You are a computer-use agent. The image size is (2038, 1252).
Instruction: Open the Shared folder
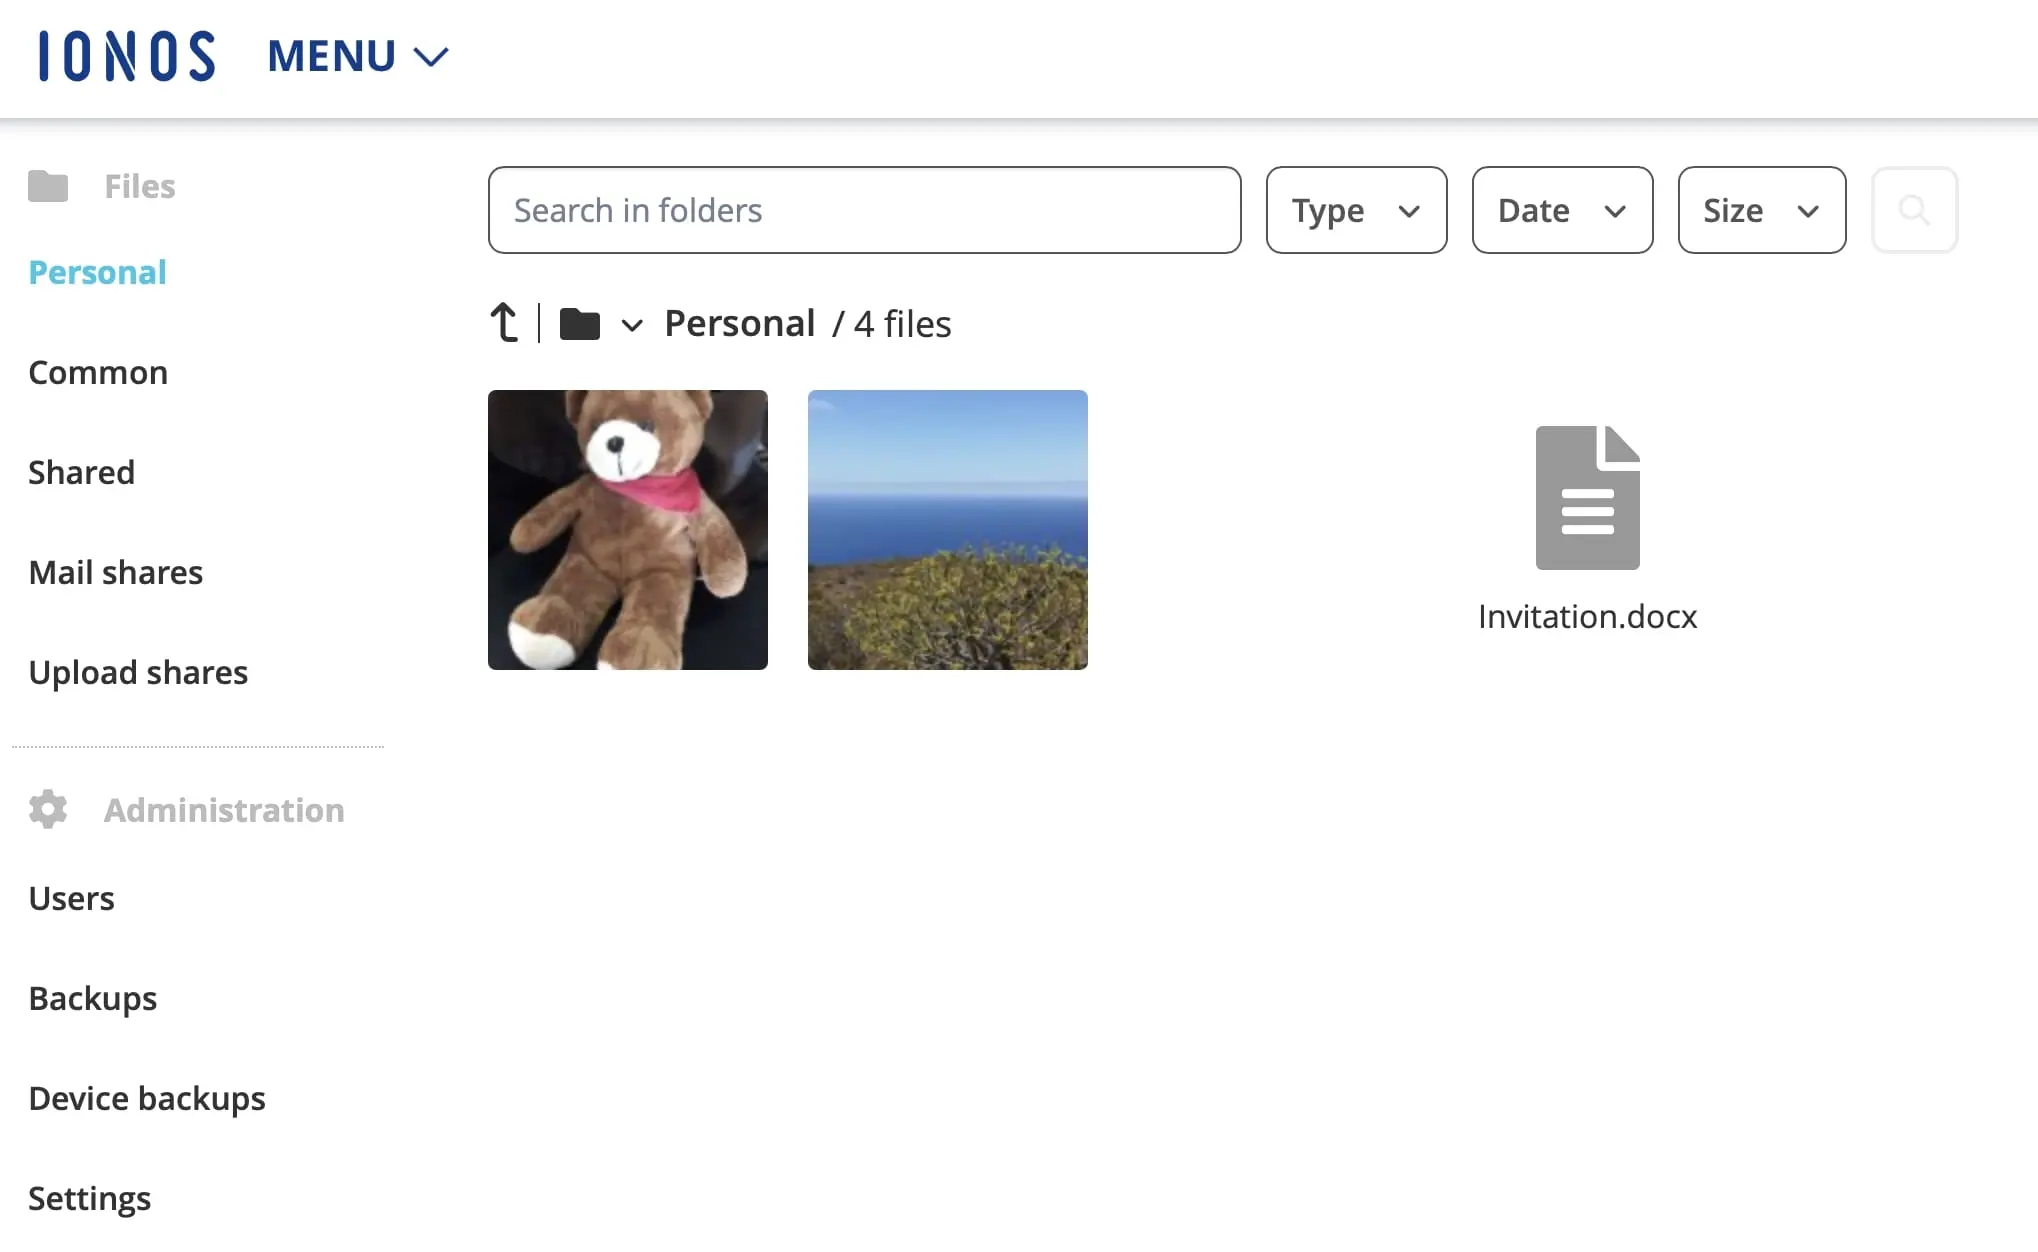click(81, 471)
